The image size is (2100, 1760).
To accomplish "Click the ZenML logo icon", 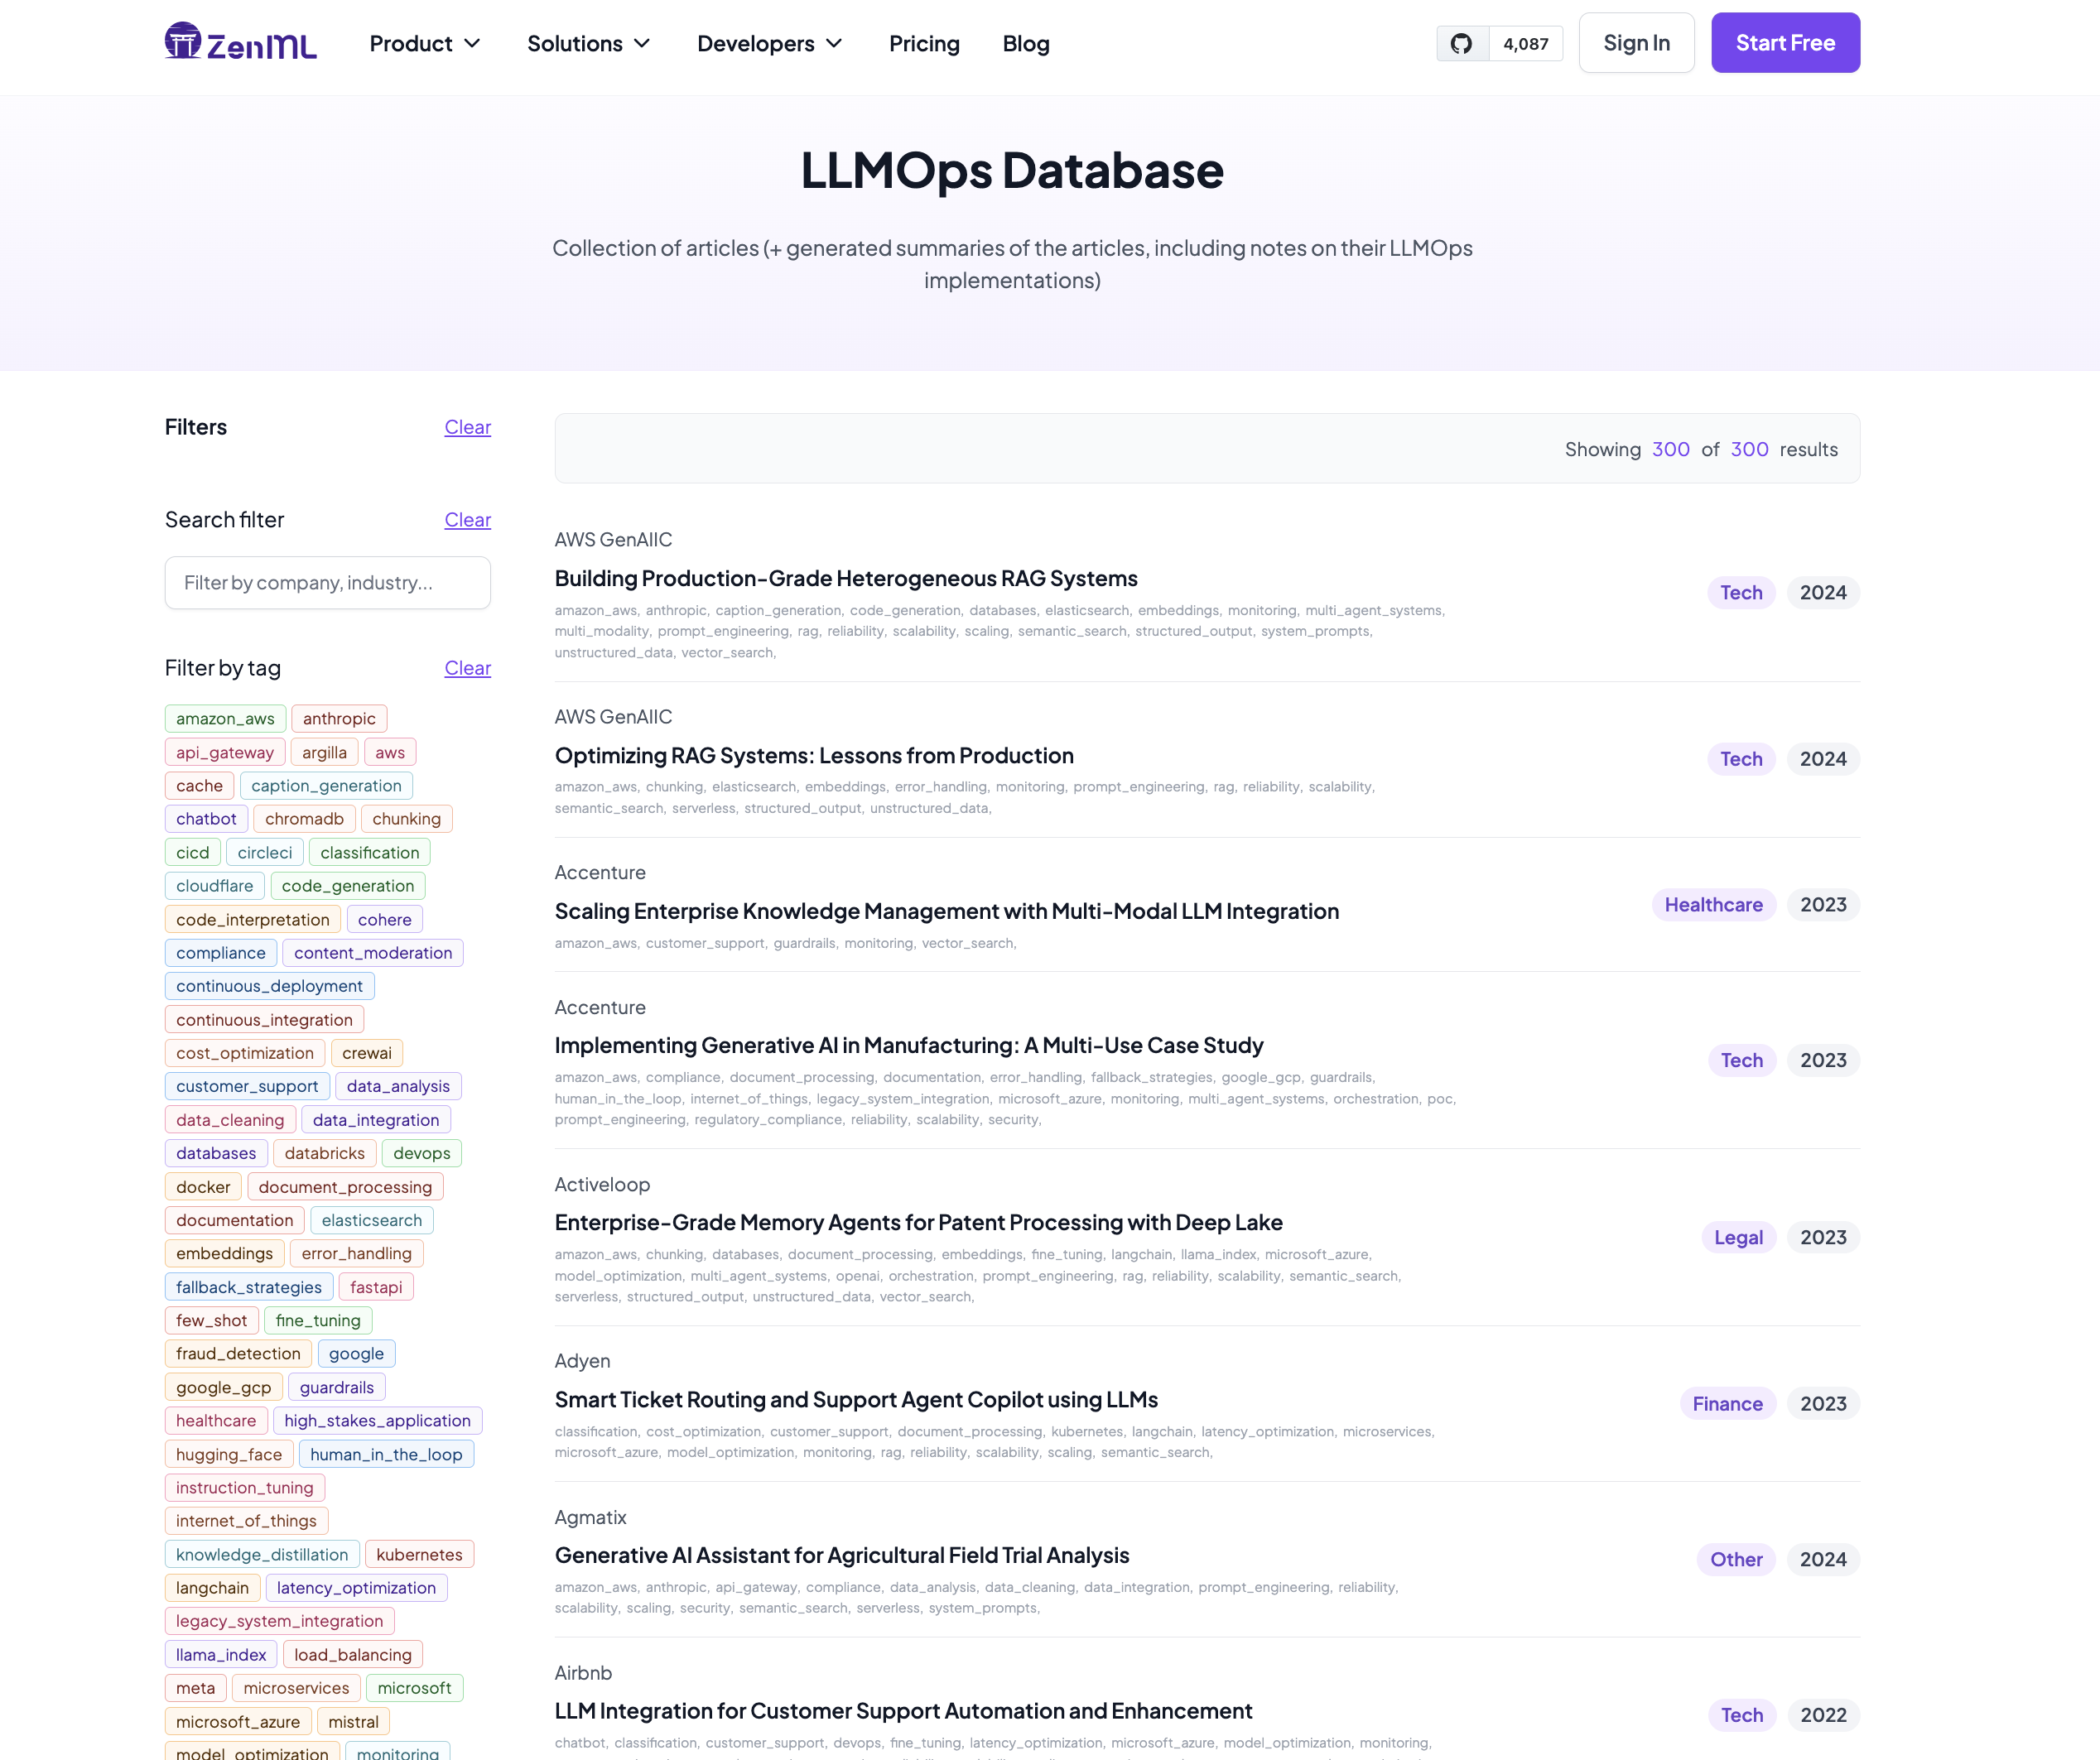I will [x=184, y=42].
